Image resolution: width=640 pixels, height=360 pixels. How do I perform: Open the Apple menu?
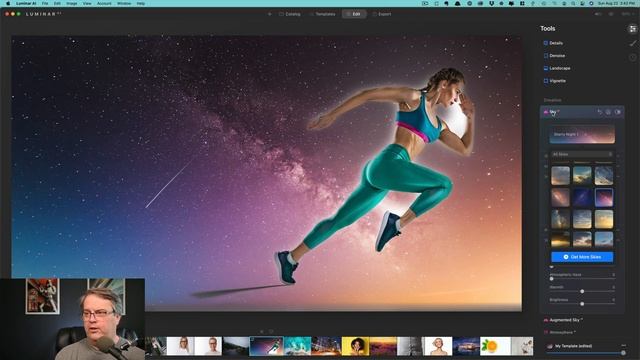click(8, 3)
